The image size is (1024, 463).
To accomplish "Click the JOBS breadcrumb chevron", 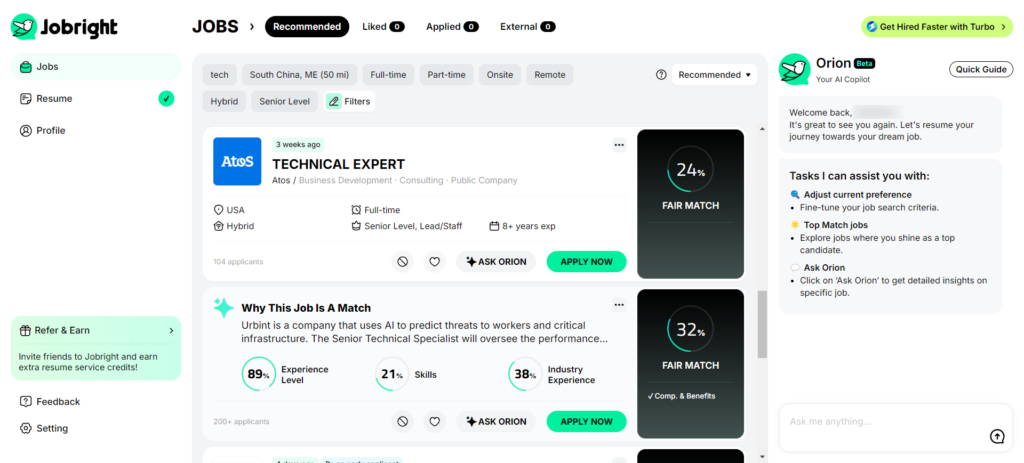I will coord(251,27).
